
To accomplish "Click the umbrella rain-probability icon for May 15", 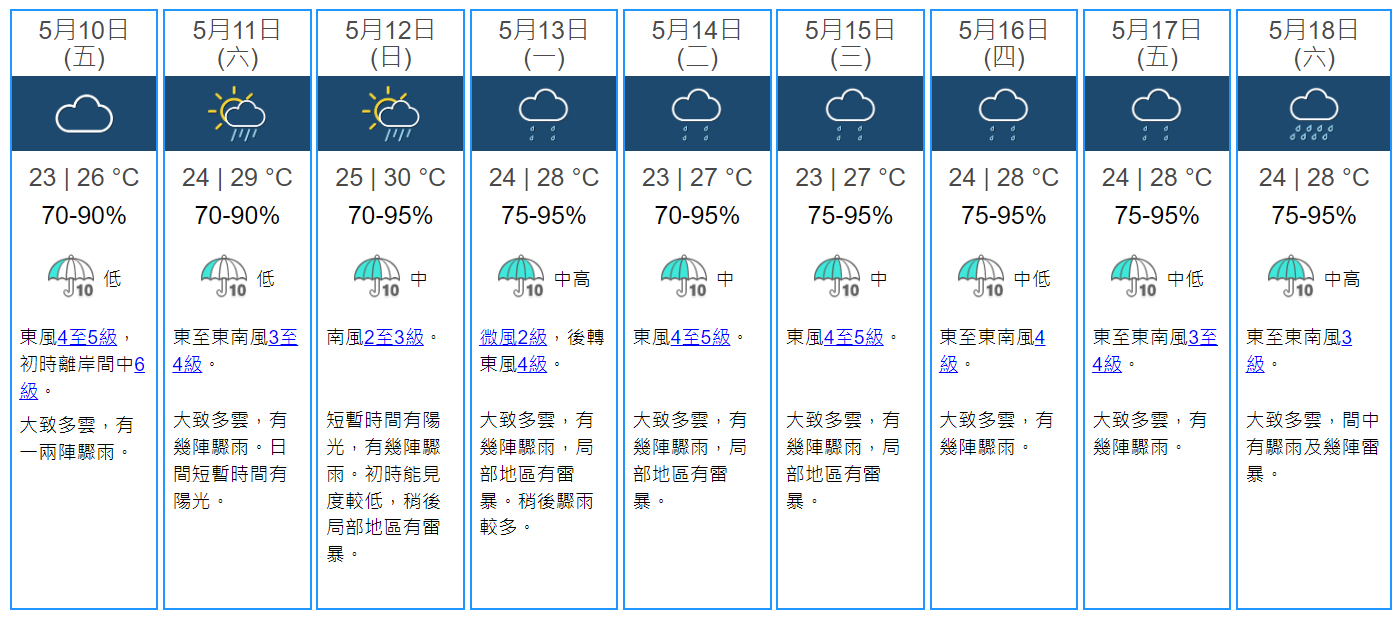I will pyautogui.click(x=837, y=277).
